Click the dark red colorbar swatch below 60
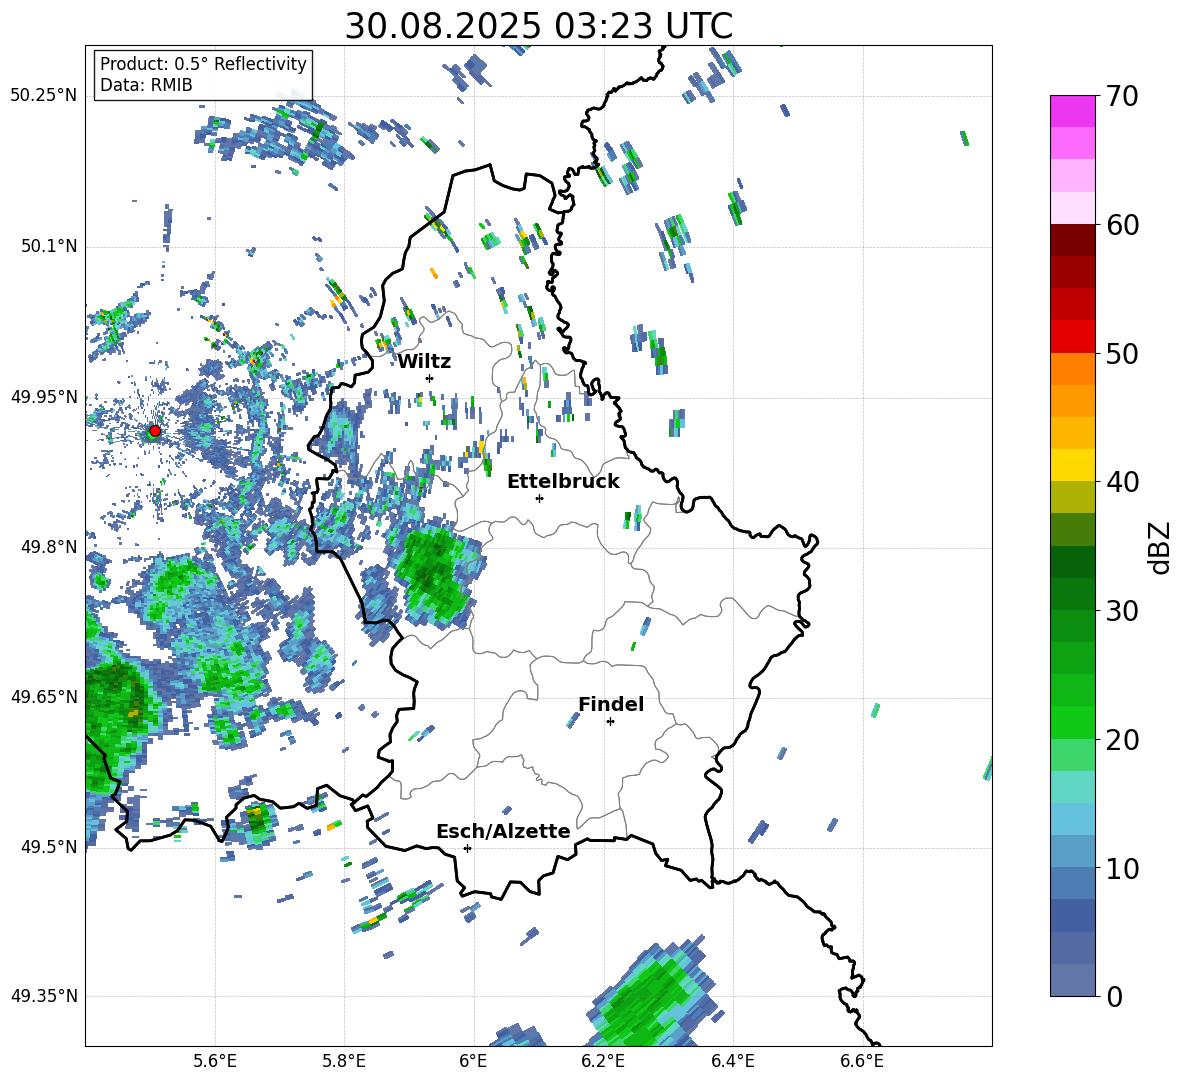Screen dimensions: 1184x1081 [x=1072, y=240]
